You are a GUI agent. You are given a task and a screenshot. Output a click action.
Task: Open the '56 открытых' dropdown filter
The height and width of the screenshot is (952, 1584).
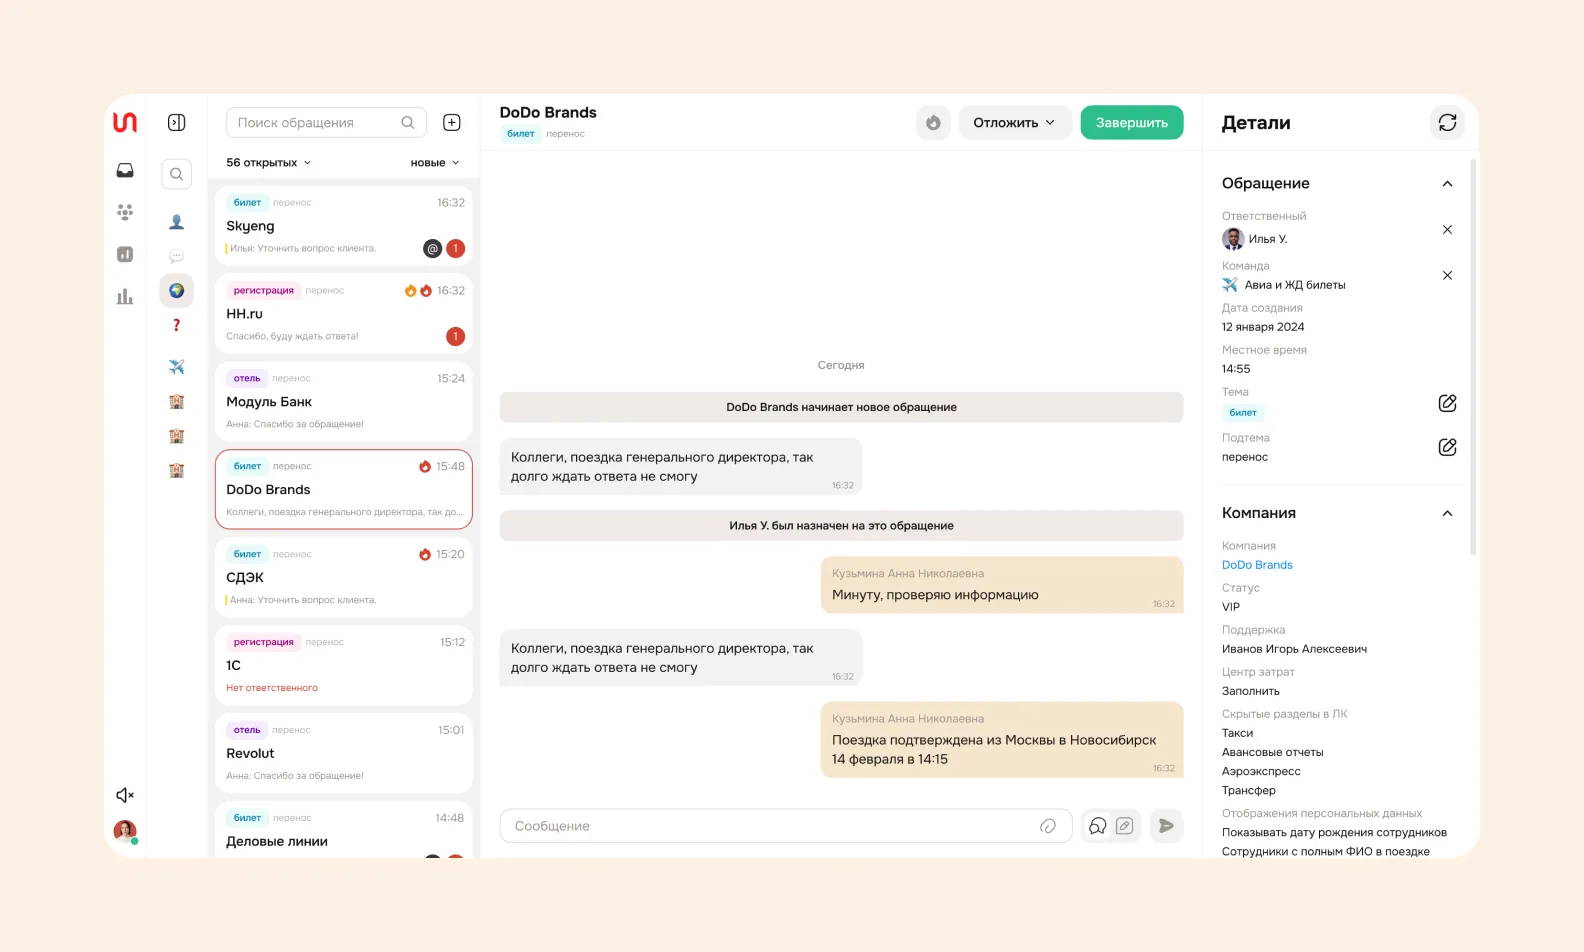click(x=268, y=162)
